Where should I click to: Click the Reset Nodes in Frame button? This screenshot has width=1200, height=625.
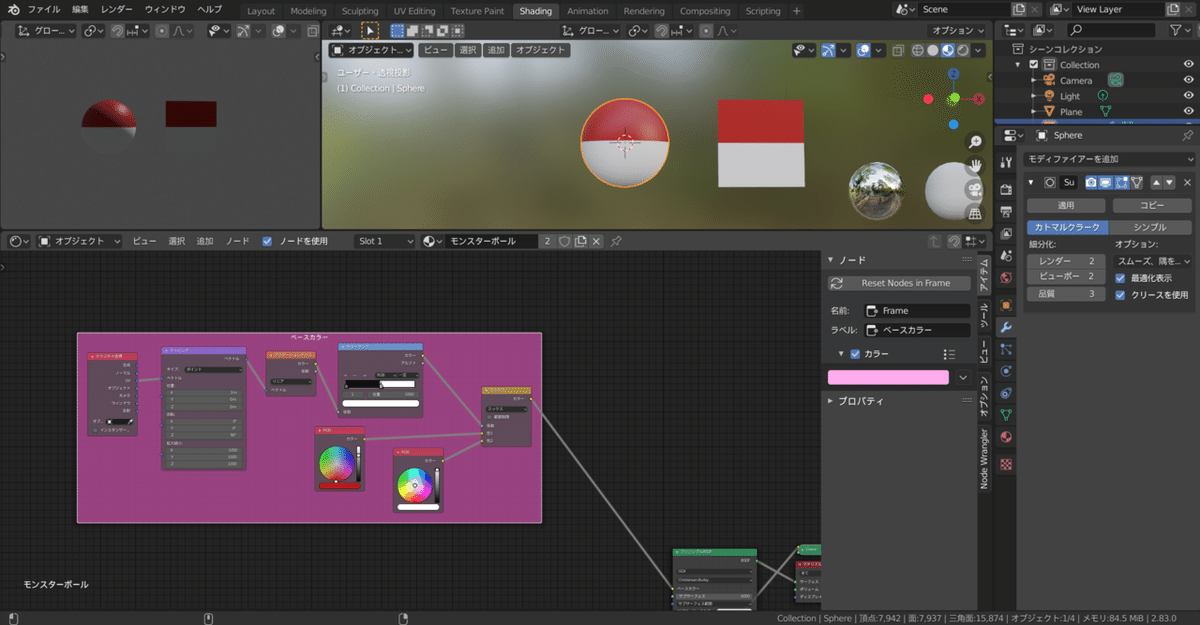pos(900,283)
